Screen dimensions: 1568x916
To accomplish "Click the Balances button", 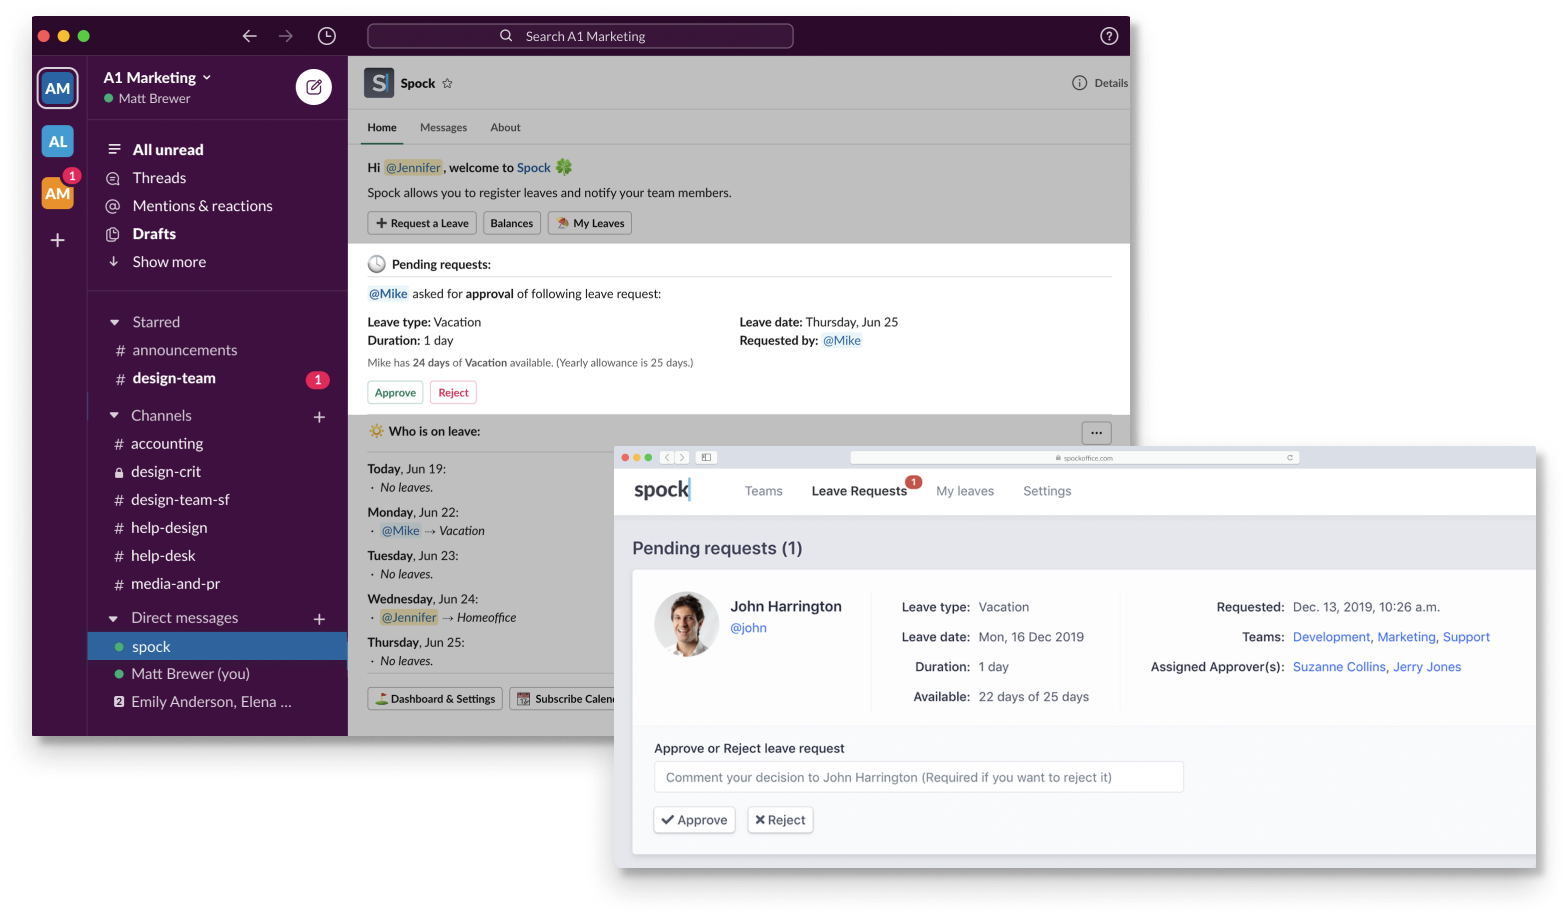I will [512, 223].
